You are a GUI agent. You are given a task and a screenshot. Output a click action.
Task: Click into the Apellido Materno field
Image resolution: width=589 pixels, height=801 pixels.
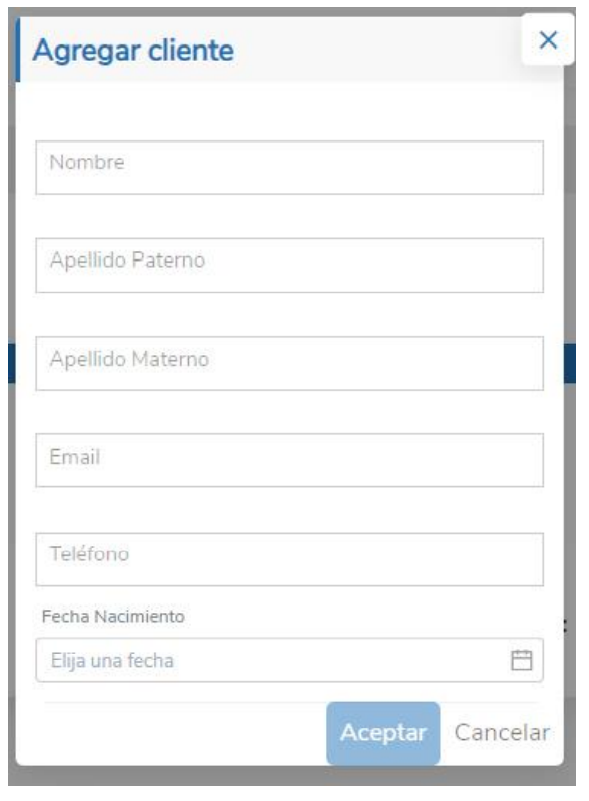point(290,363)
